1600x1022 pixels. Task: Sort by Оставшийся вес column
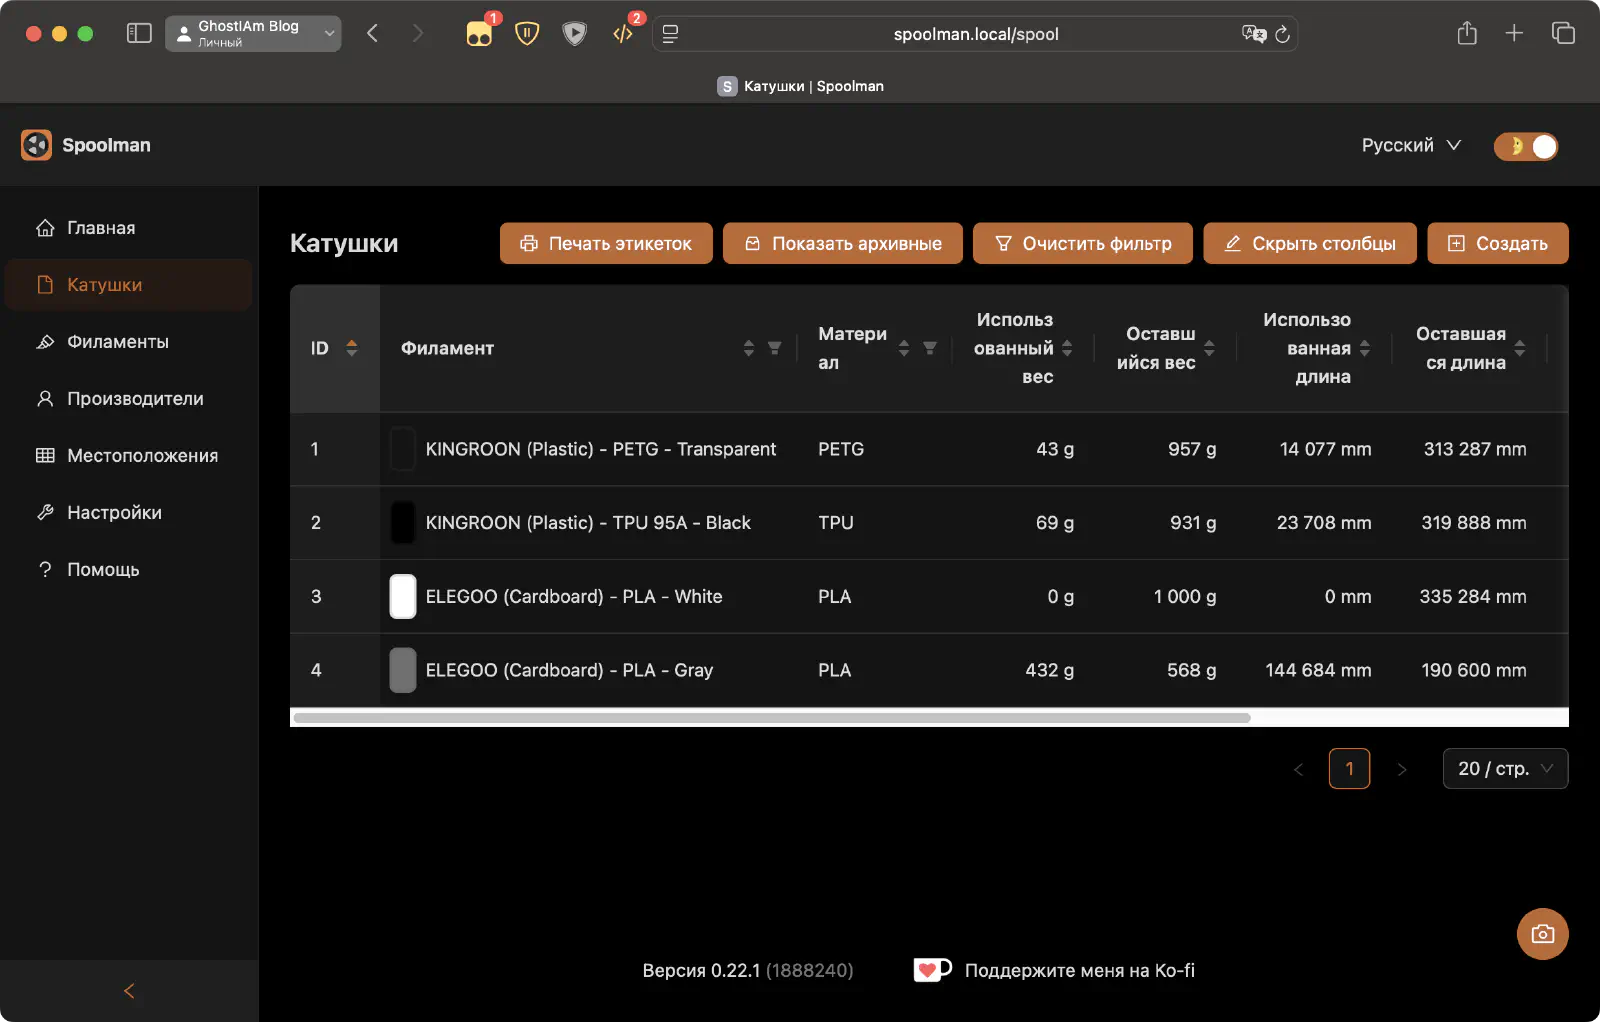point(1210,348)
